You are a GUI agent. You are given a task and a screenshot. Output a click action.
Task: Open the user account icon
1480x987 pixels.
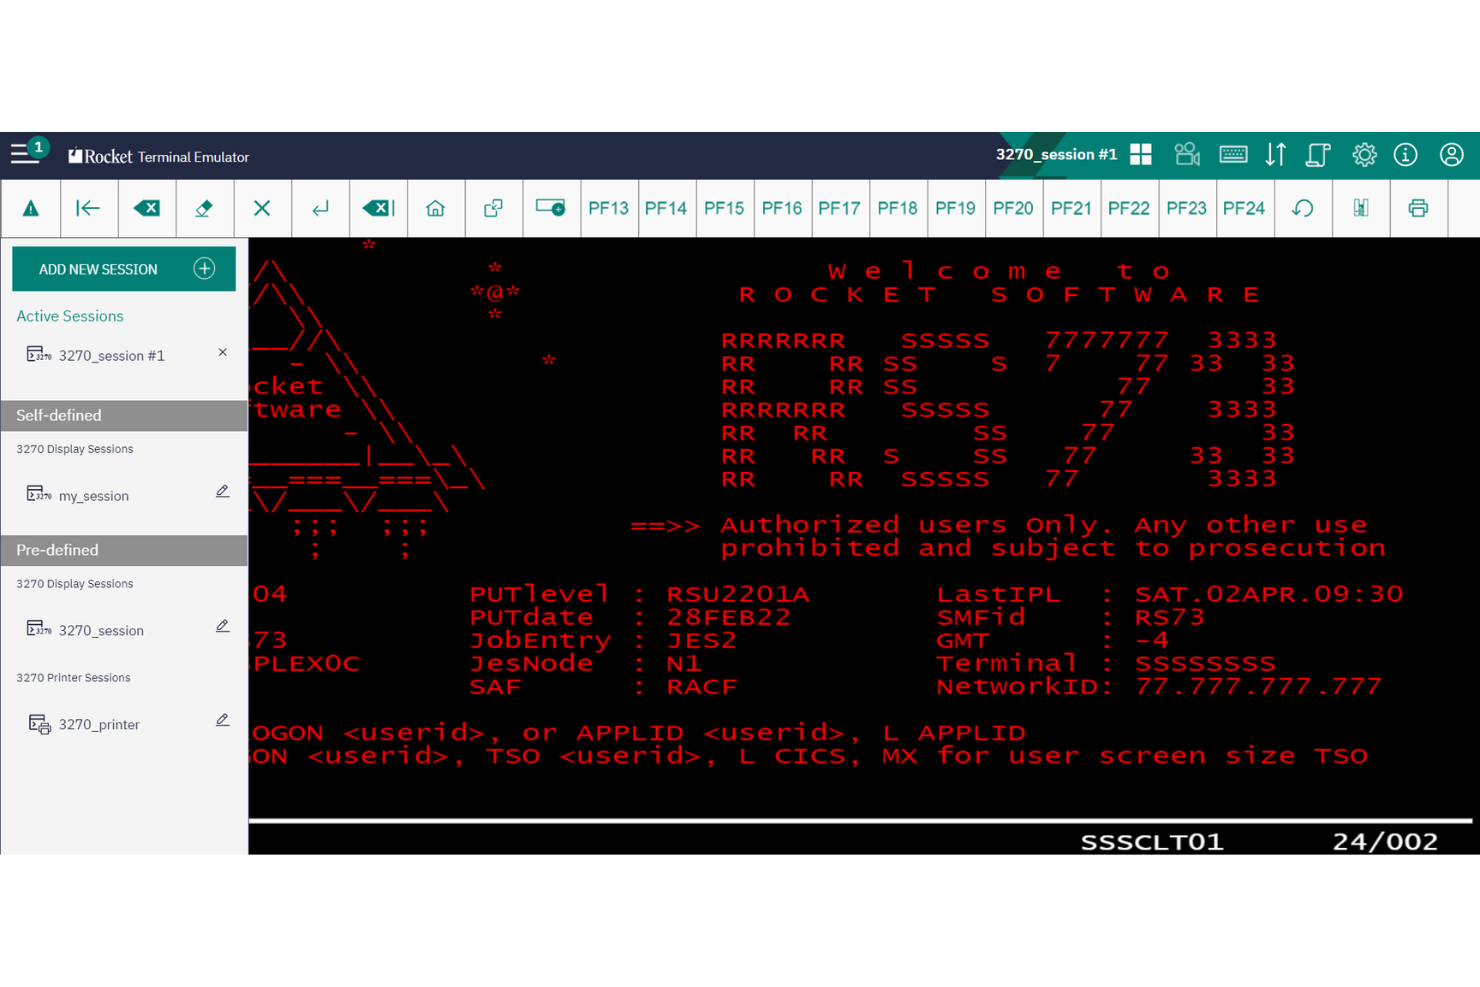tap(1452, 154)
